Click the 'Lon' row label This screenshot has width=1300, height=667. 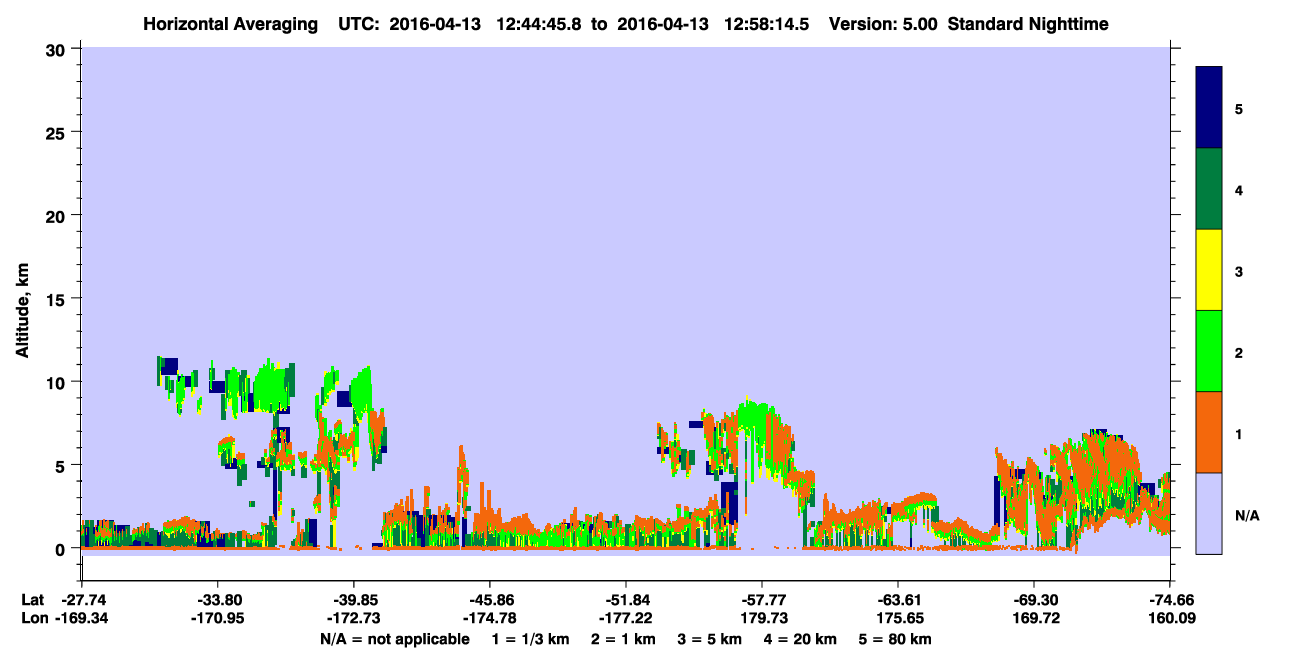point(33,618)
